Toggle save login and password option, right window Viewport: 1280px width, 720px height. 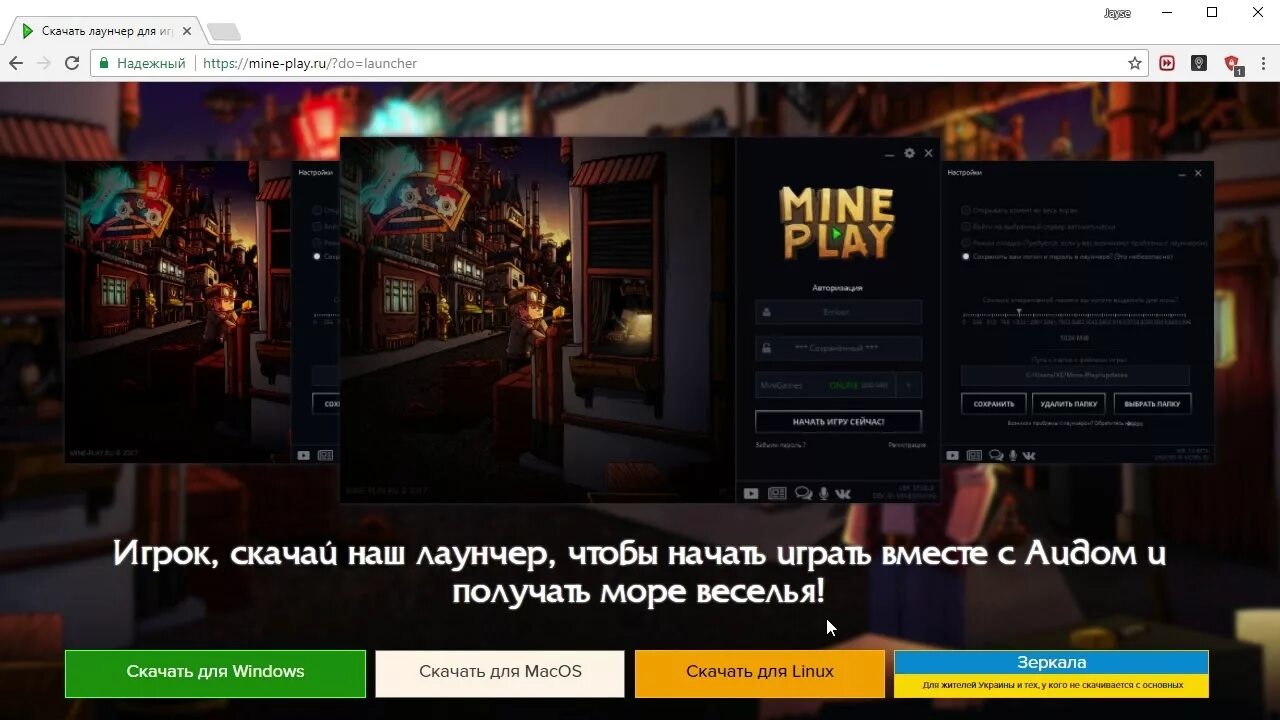point(966,257)
